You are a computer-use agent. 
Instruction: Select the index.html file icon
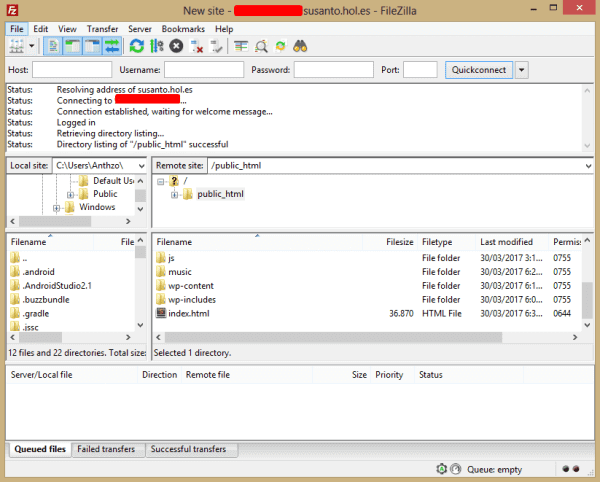point(161,313)
